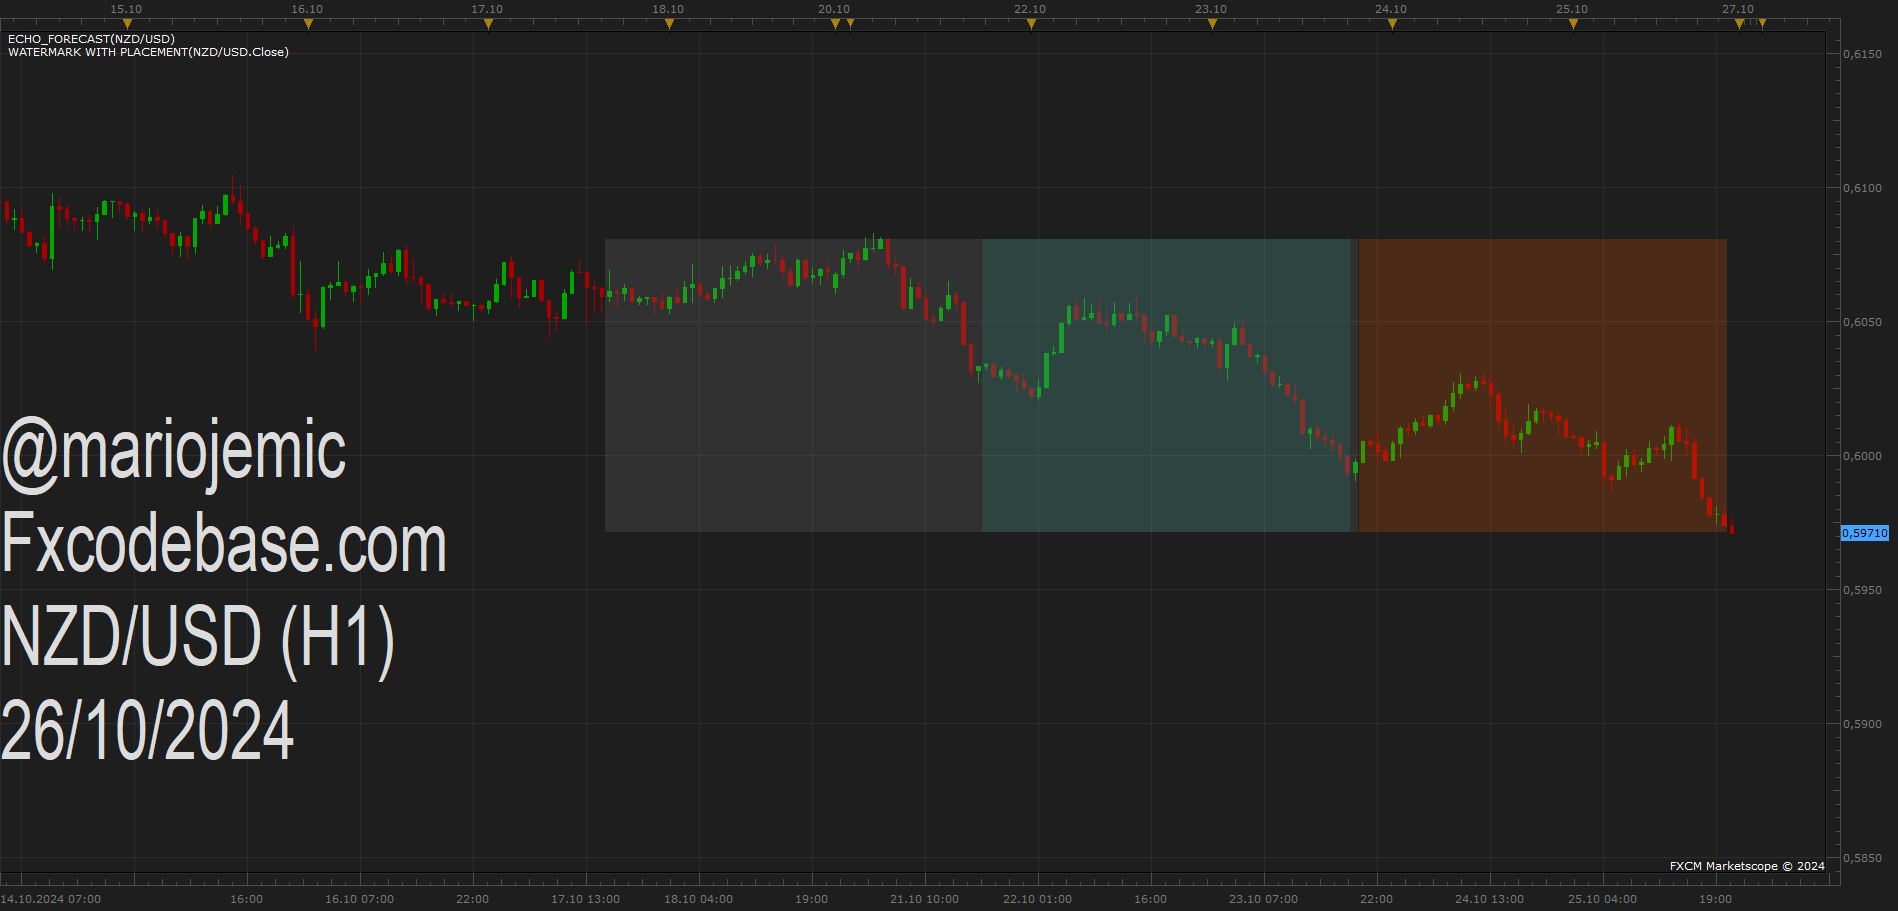This screenshot has height=911, width=1898.
Task: Click the 16.10 07:00 time axis label
Action: click(x=359, y=899)
